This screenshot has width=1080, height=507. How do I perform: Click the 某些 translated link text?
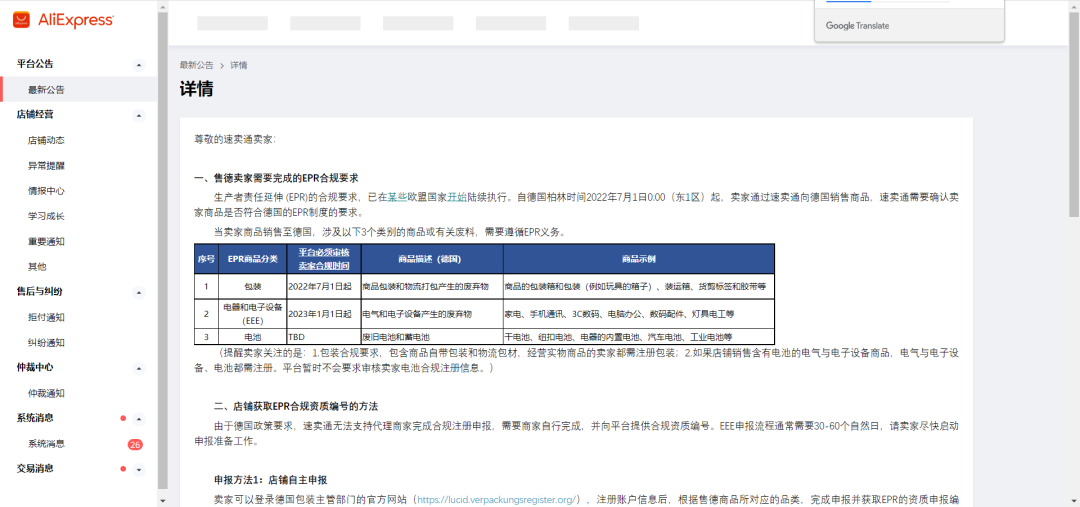pyautogui.click(x=397, y=196)
